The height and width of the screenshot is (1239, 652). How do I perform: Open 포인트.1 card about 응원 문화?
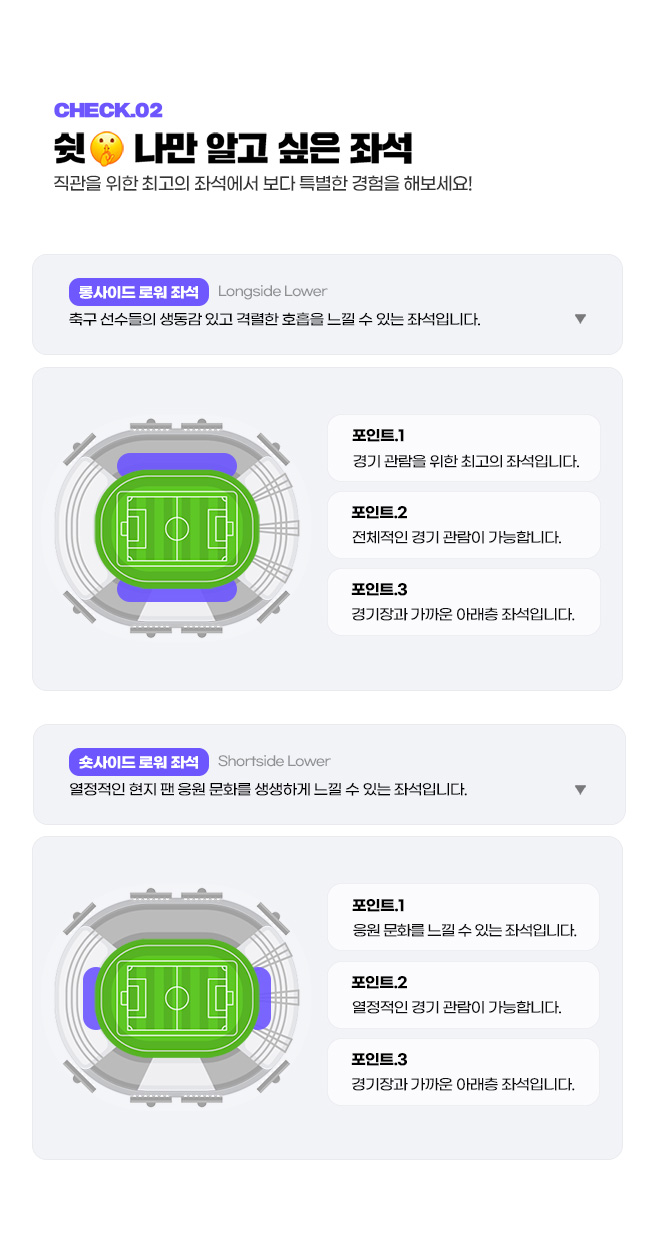(x=464, y=917)
